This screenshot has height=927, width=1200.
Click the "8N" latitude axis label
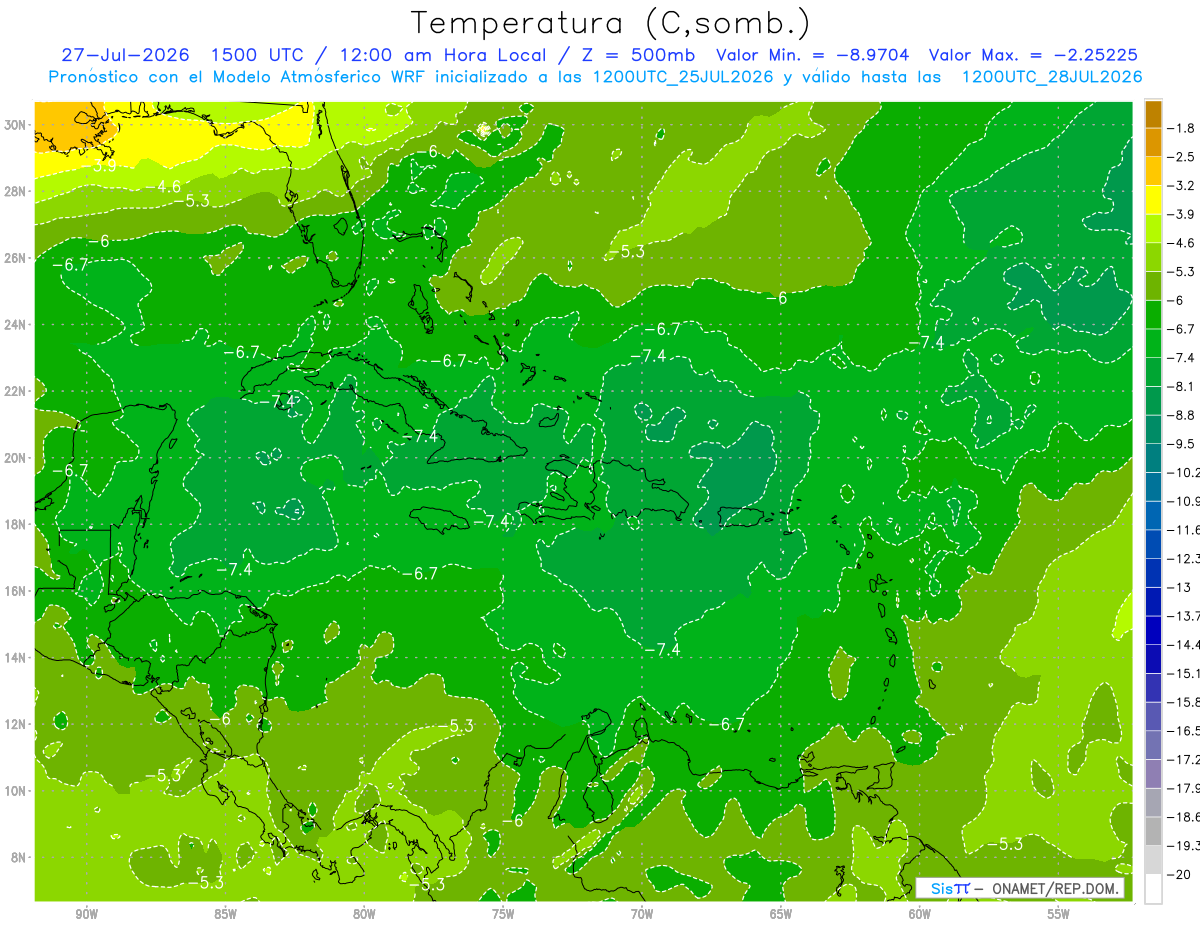pos(18,858)
